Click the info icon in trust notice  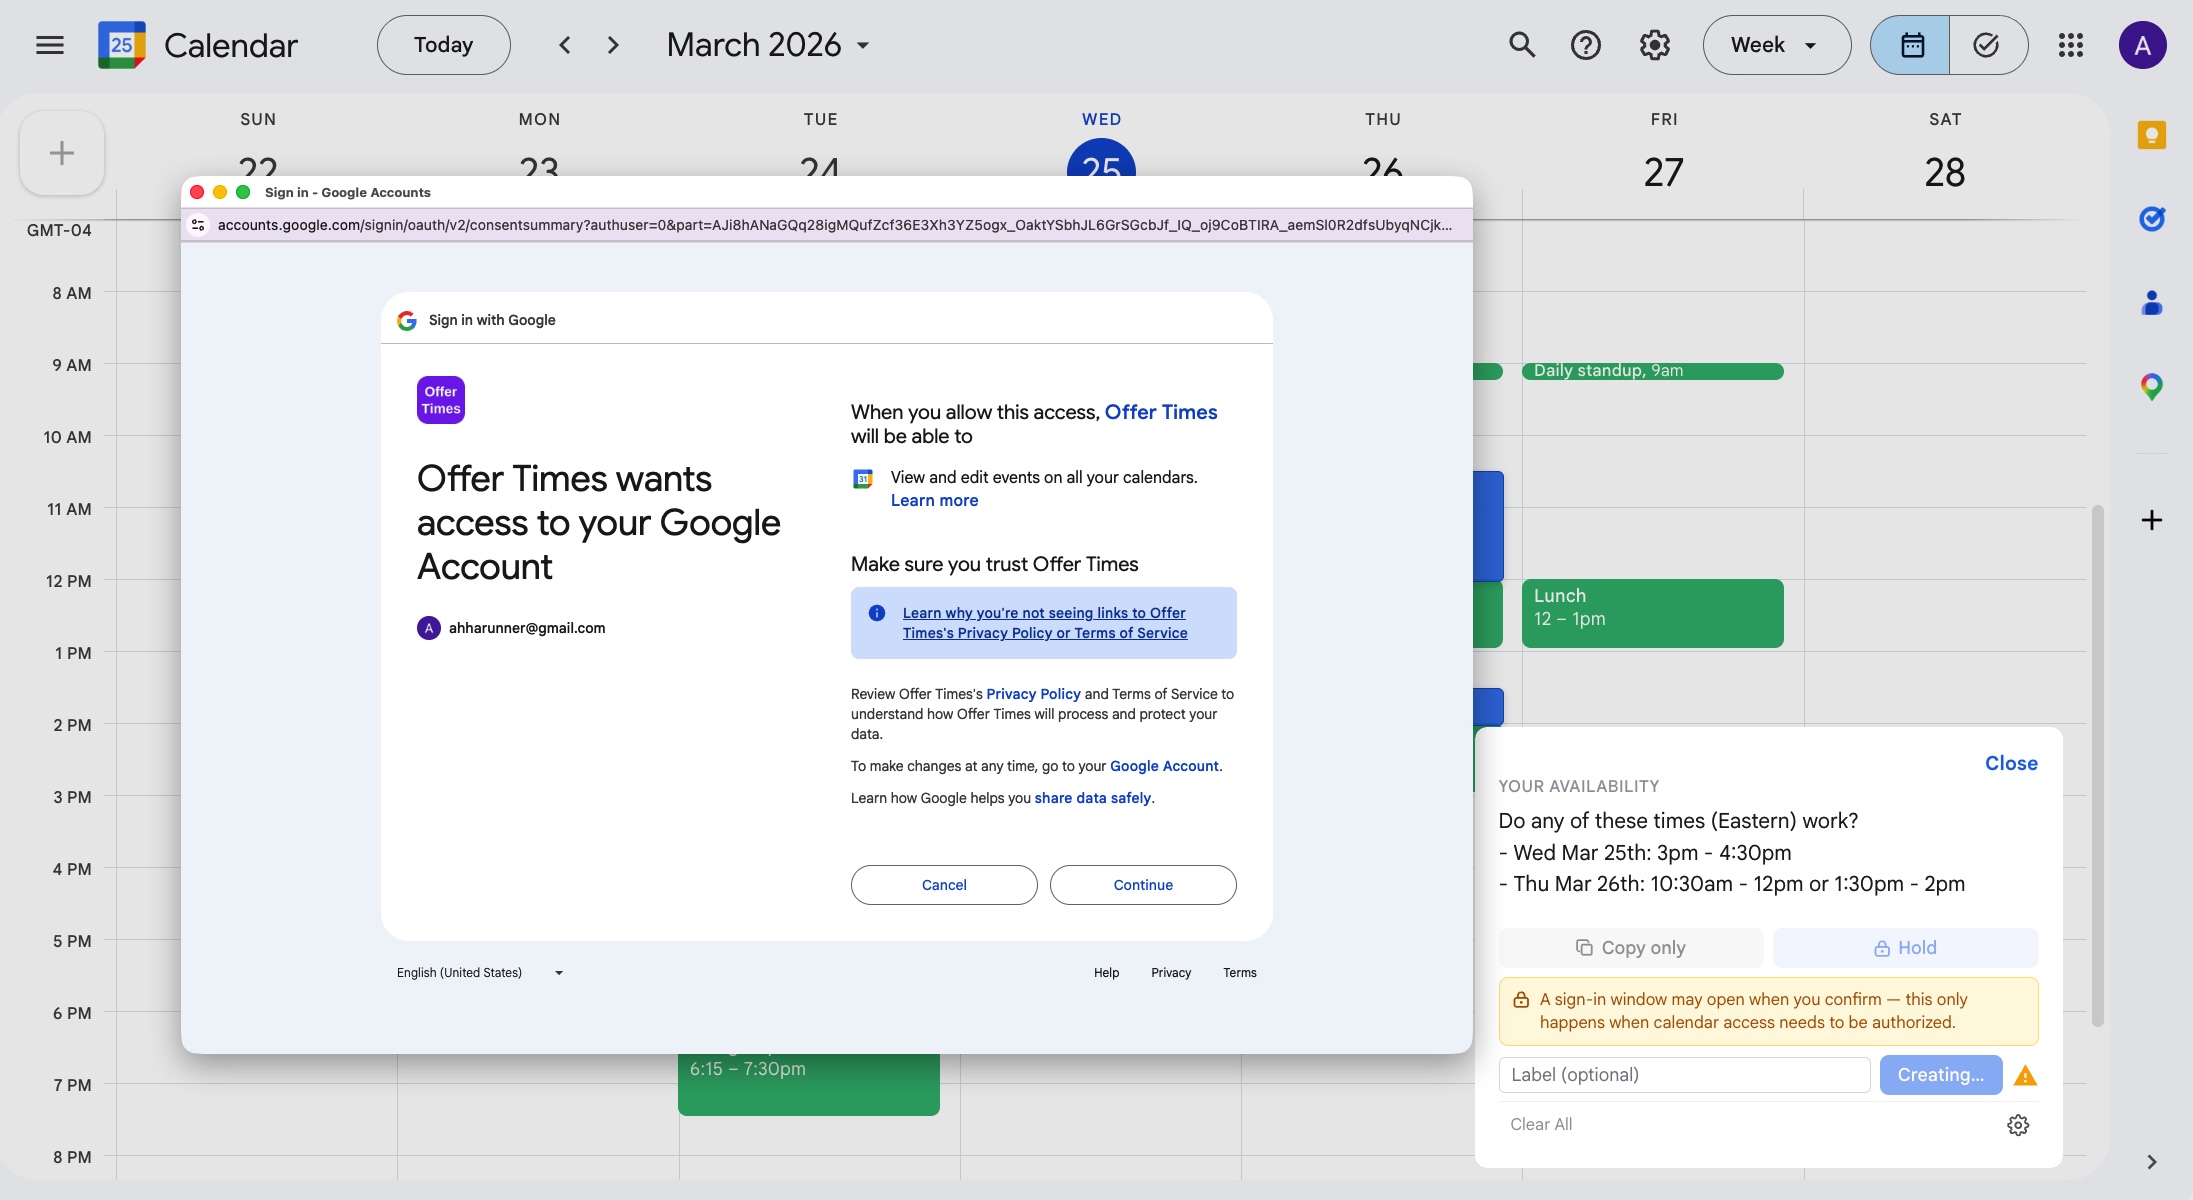pos(877,613)
